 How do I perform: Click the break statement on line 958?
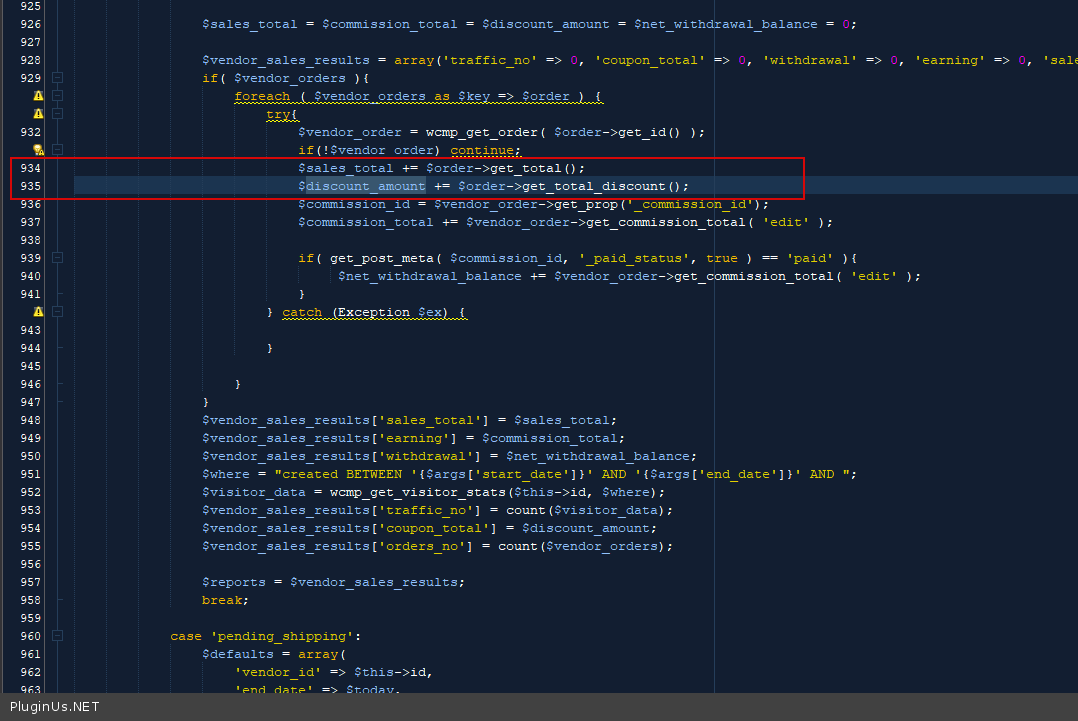(224, 600)
